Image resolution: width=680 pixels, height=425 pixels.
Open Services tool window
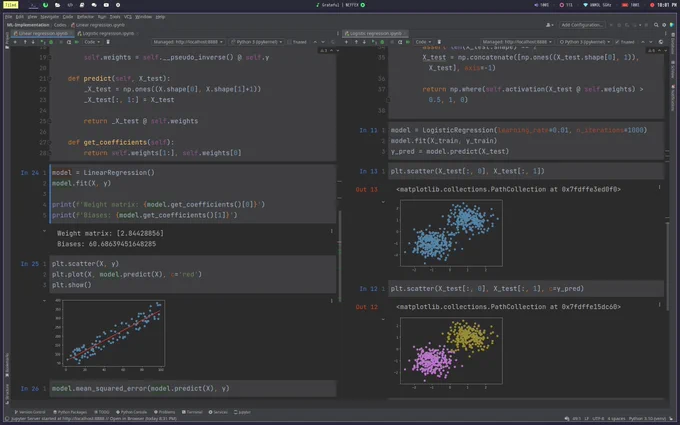point(218,412)
